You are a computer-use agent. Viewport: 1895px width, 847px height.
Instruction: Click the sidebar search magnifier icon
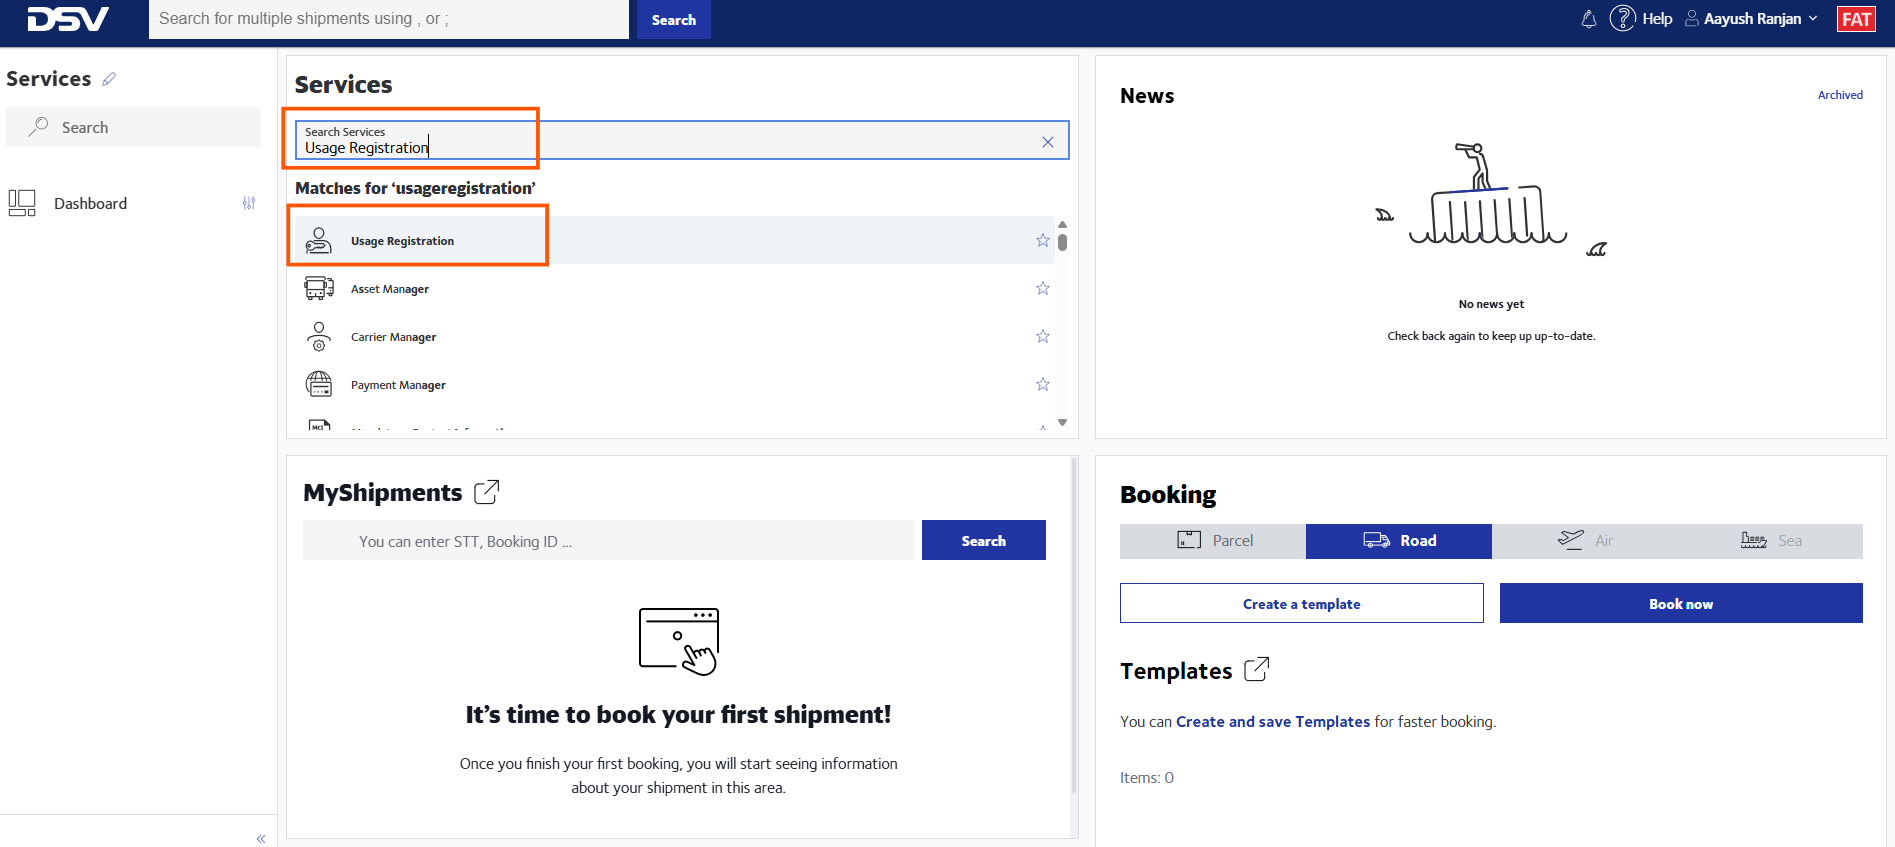tap(38, 127)
